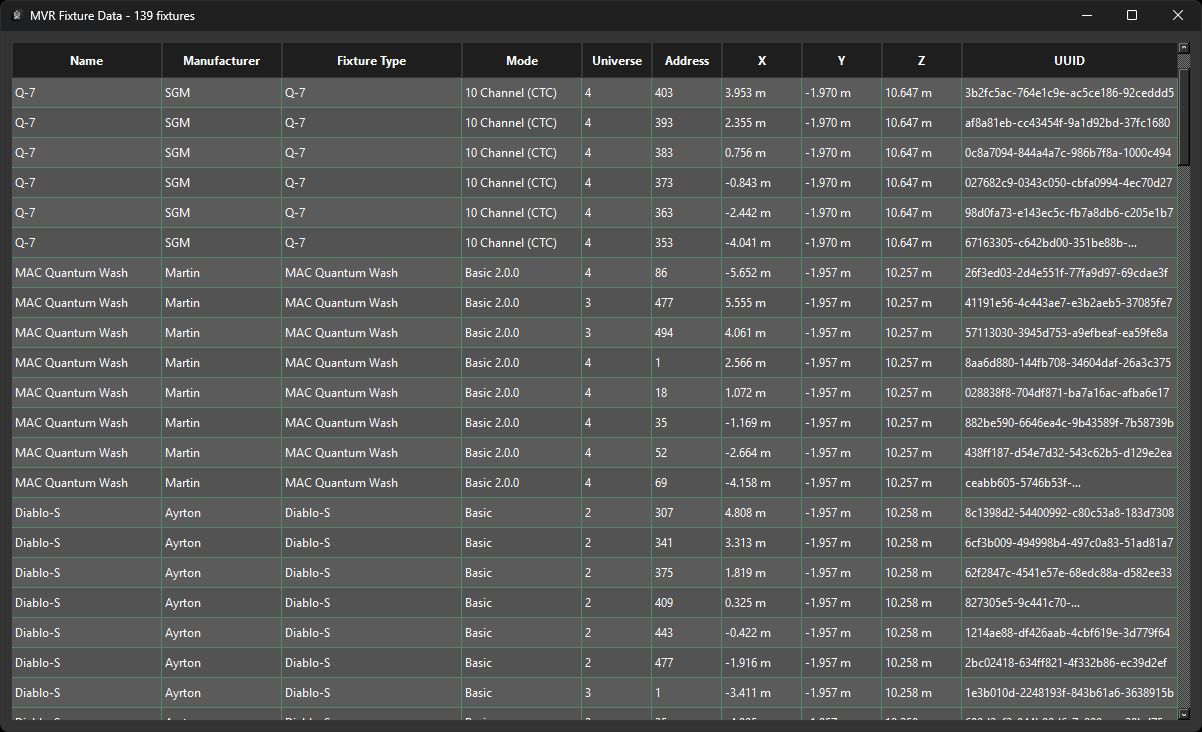Click the Address column header
Image resolution: width=1202 pixels, height=732 pixels.
pyautogui.click(x=687, y=61)
